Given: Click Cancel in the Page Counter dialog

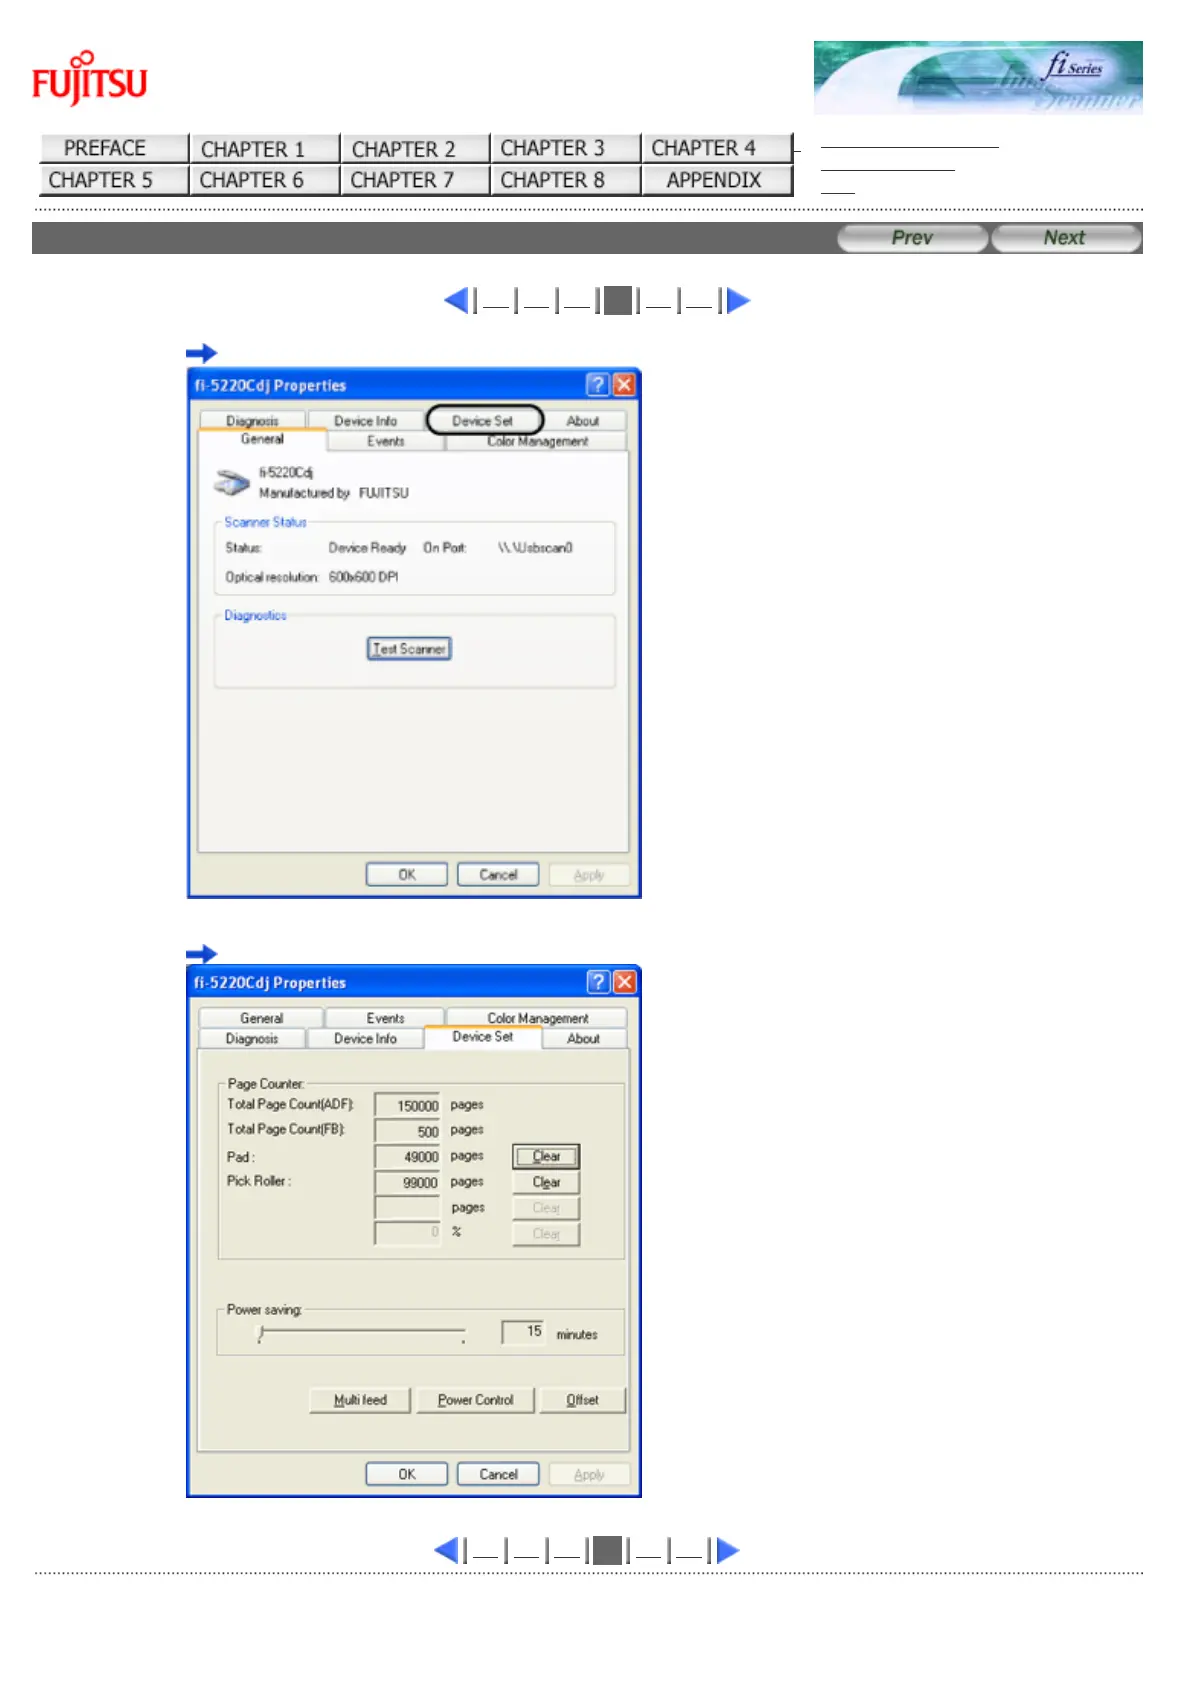Looking at the screenshot, I should (498, 1474).
